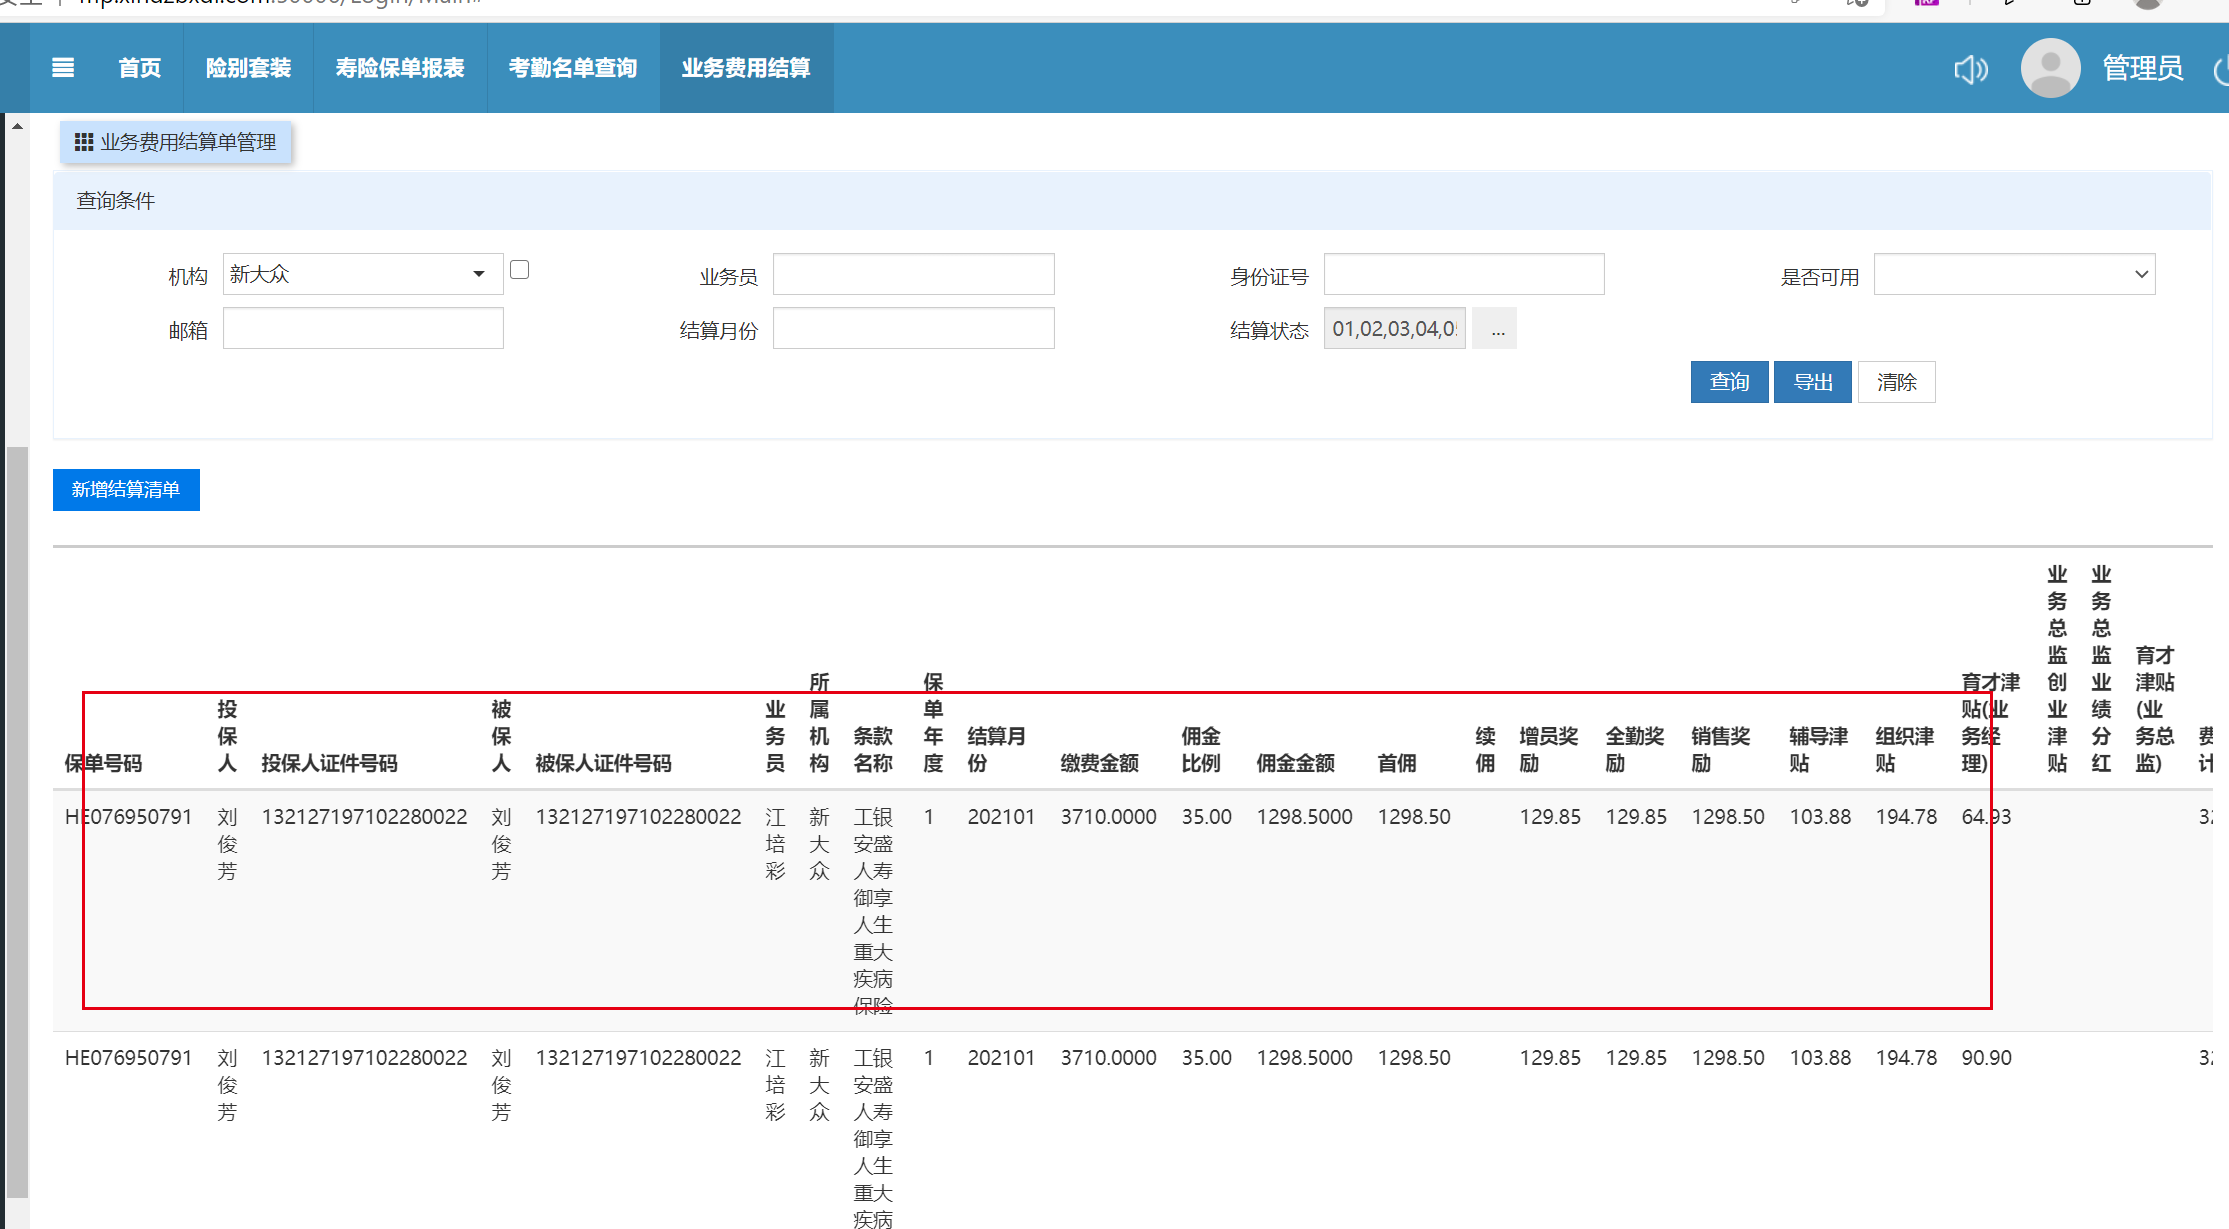2229x1229 pixels.
Task: Click the ellipsis button for 结算状态
Action: pyautogui.click(x=1495, y=329)
